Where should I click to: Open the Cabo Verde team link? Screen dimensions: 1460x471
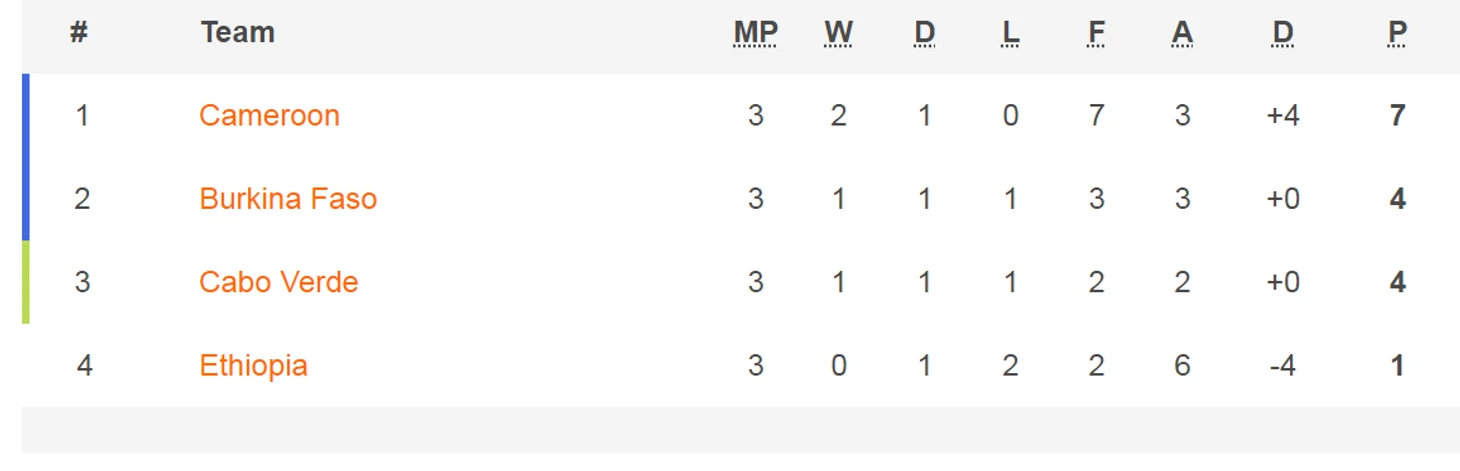click(278, 282)
